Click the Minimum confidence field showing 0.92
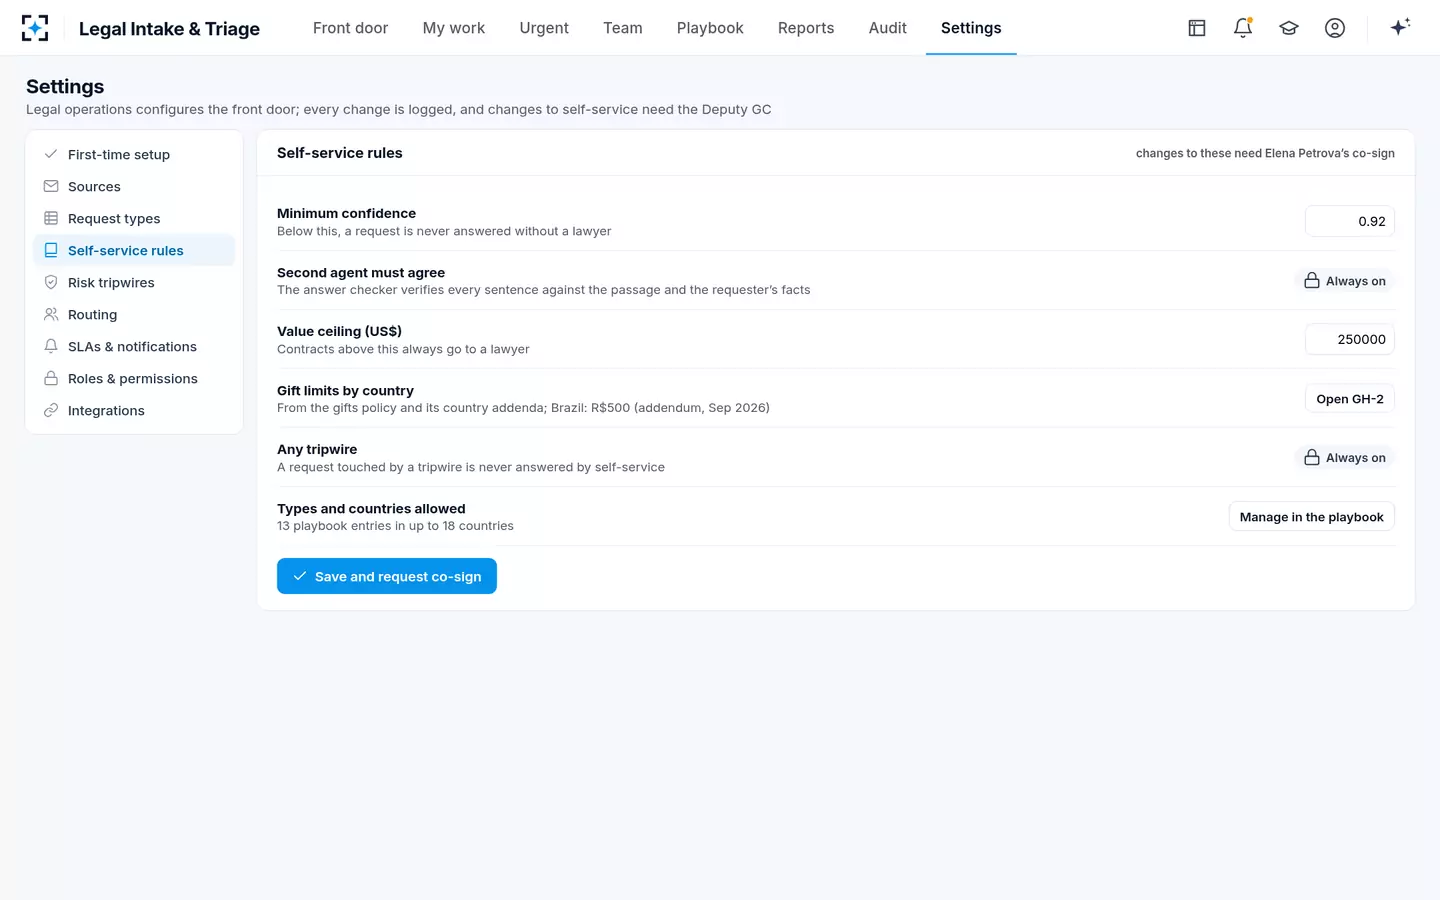The height and width of the screenshot is (900, 1440). coord(1350,221)
